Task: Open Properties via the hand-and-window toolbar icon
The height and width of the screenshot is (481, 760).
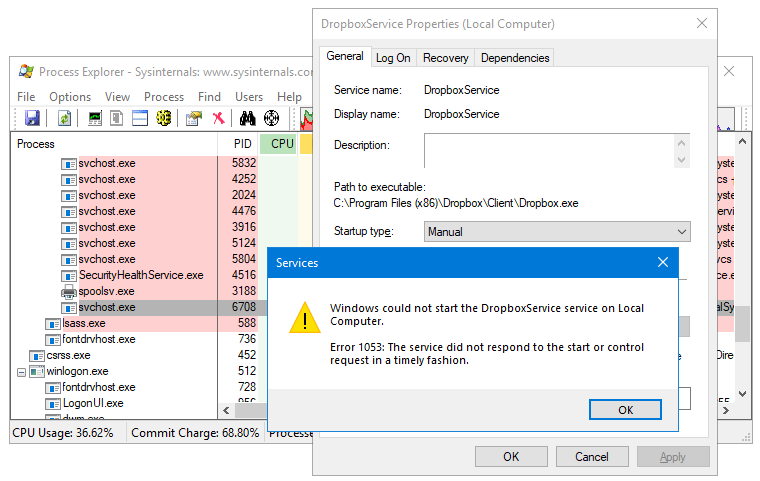Action: pos(194,118)
